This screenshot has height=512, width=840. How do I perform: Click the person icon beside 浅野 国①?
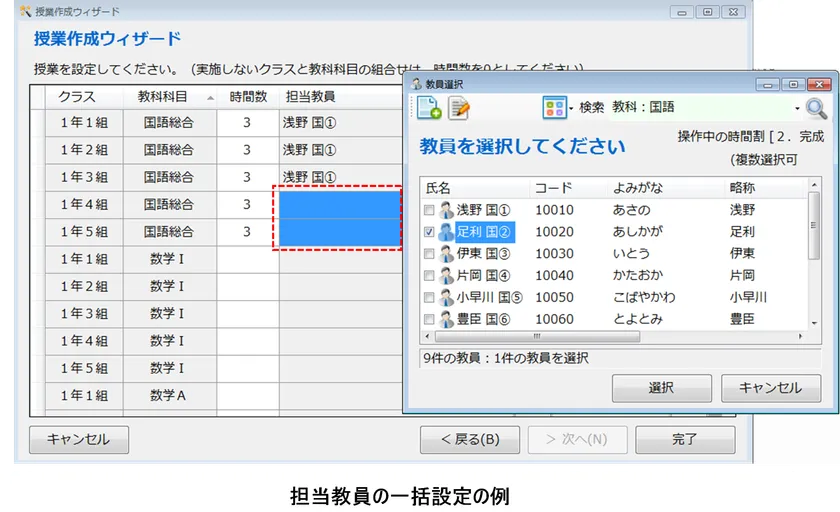point(446,210)
